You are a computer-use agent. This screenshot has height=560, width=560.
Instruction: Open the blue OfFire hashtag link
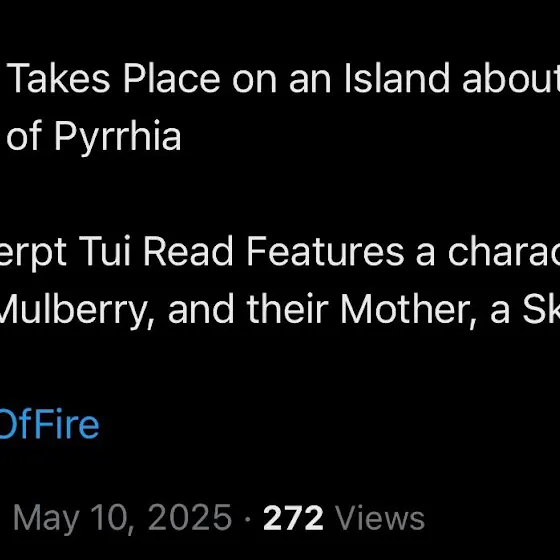(49, 424)
